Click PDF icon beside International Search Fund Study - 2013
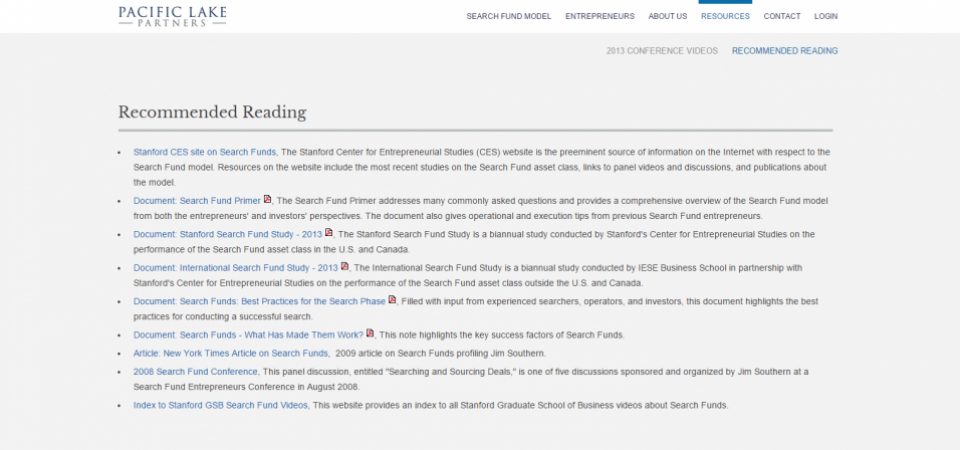The height and width of the screenshot is (450, 960). (345, 266)
